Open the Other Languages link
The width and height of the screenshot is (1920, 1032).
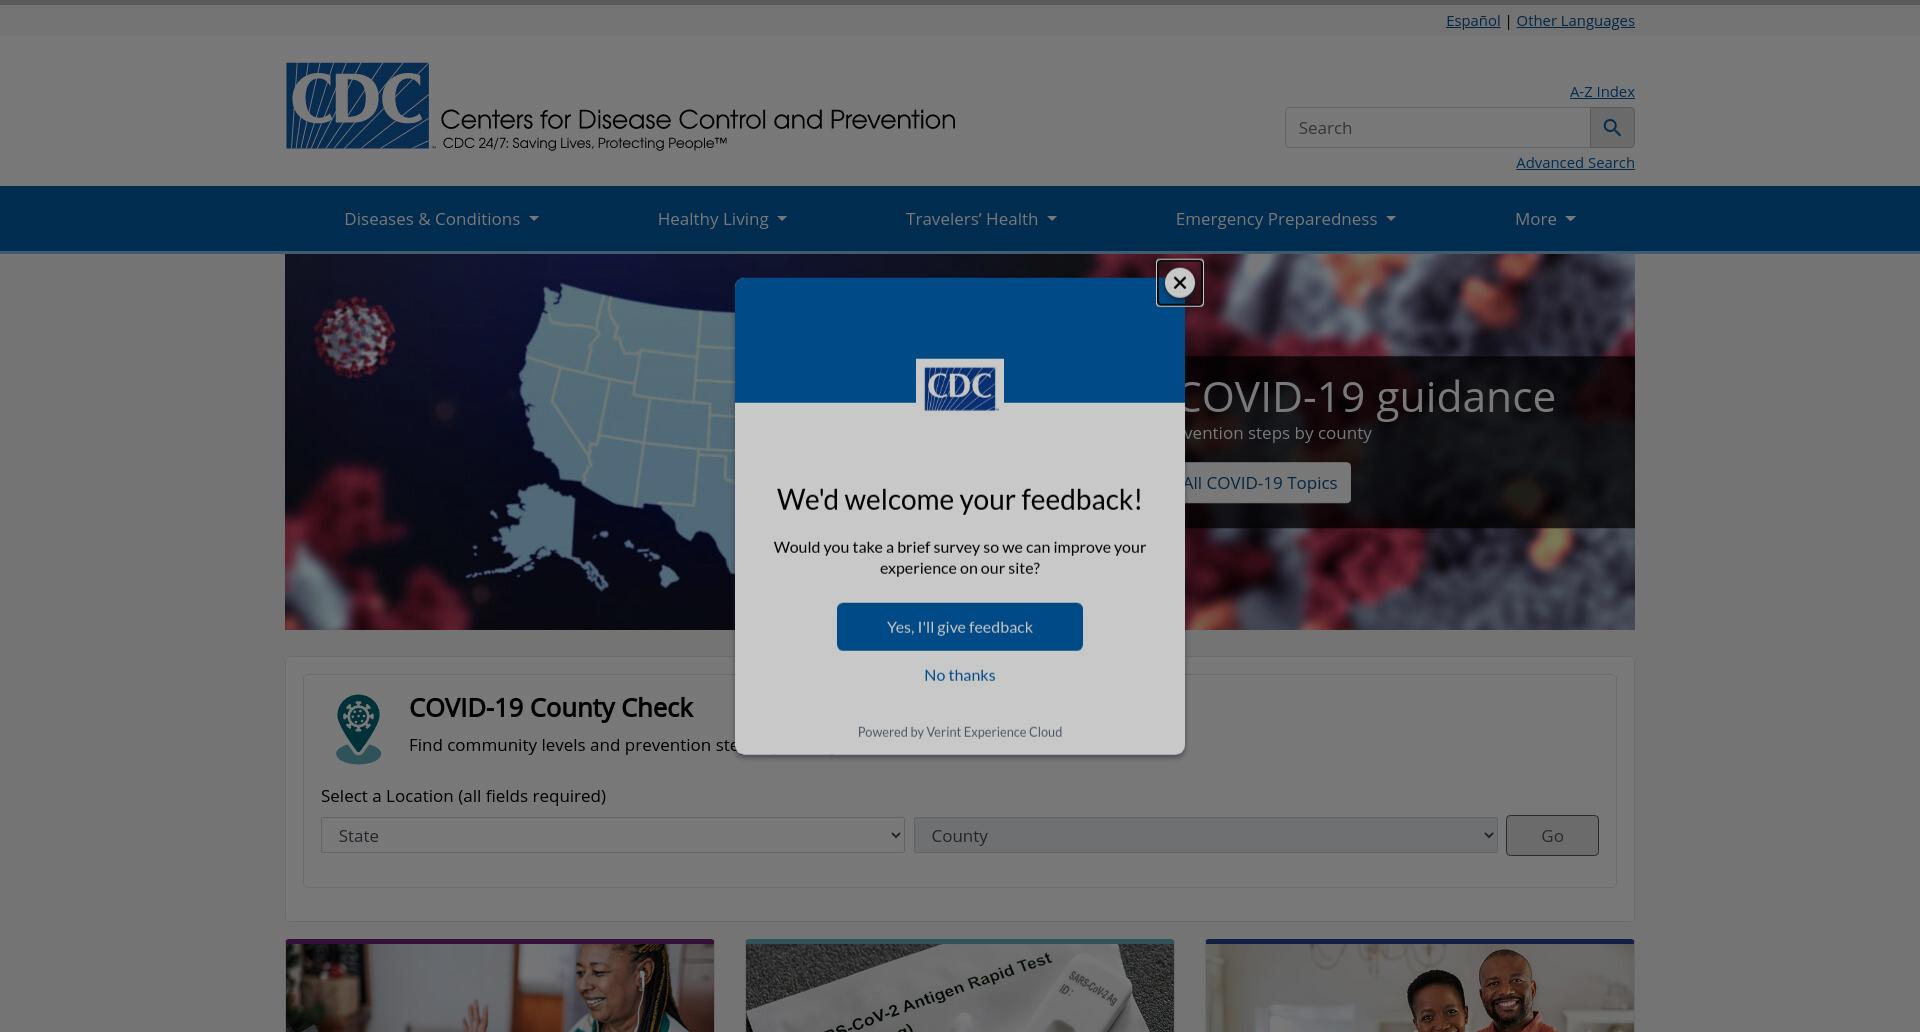1575,21
